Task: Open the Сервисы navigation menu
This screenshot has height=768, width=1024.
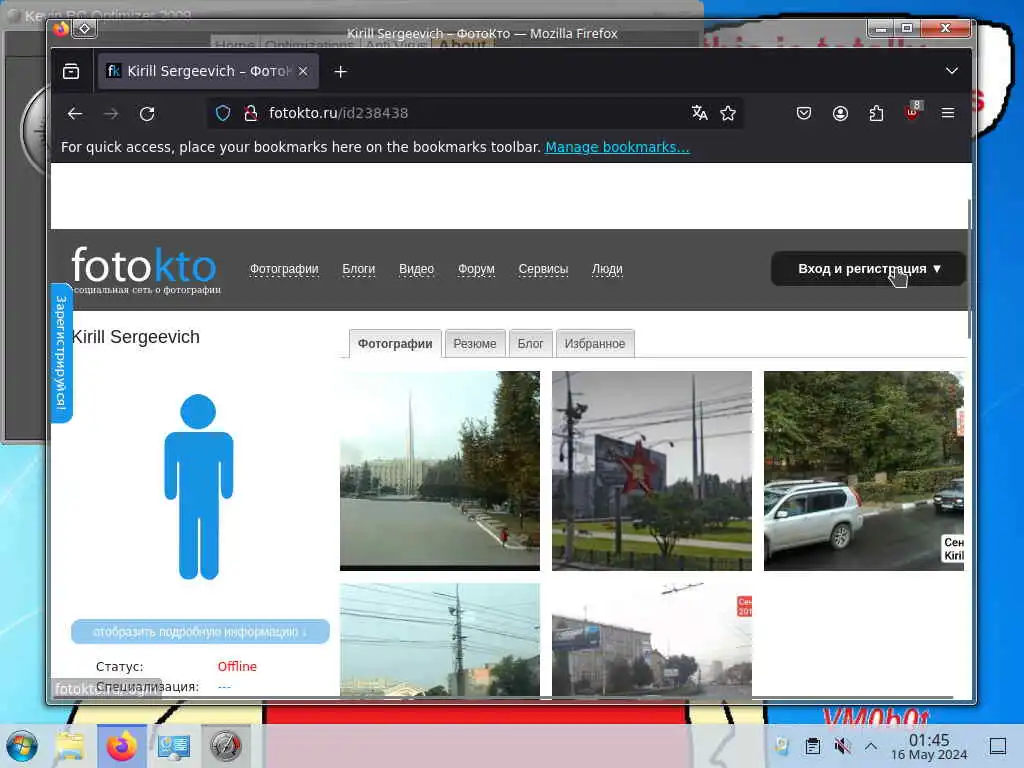Action: [543, 269]
